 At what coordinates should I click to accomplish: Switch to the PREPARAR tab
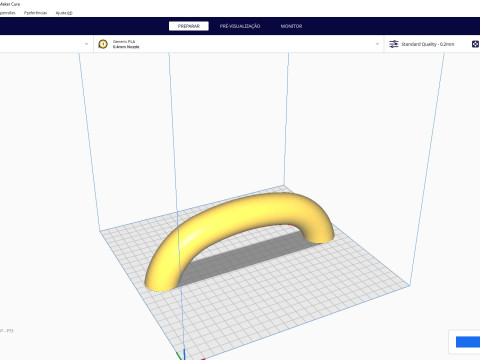click(x=189, y=26)
